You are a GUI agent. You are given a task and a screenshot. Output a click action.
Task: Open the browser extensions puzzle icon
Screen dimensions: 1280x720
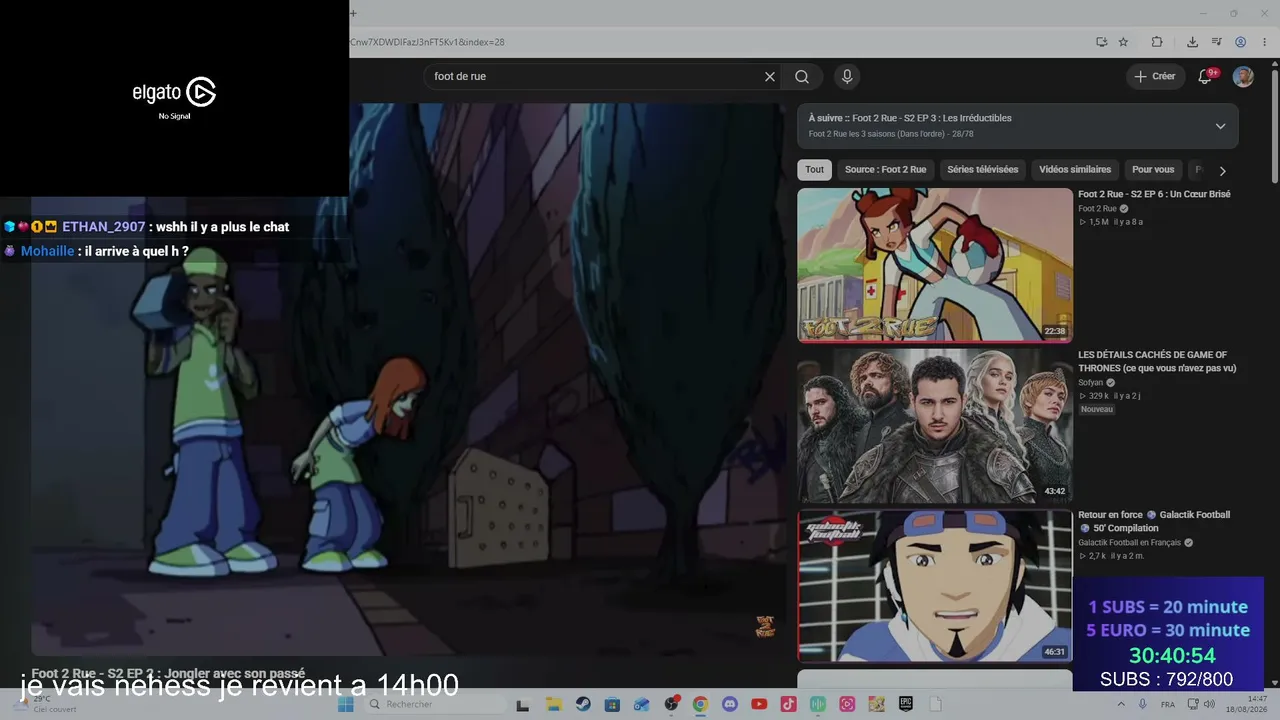(1157, 42)
